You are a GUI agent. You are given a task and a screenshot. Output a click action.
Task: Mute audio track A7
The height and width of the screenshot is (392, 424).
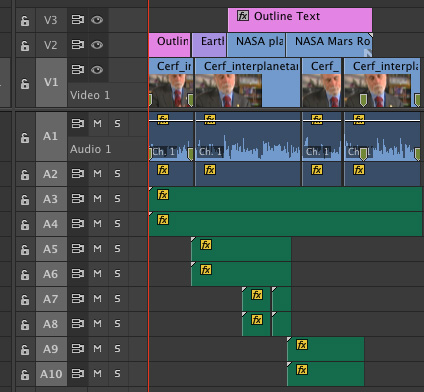click(x=97, y=298)
